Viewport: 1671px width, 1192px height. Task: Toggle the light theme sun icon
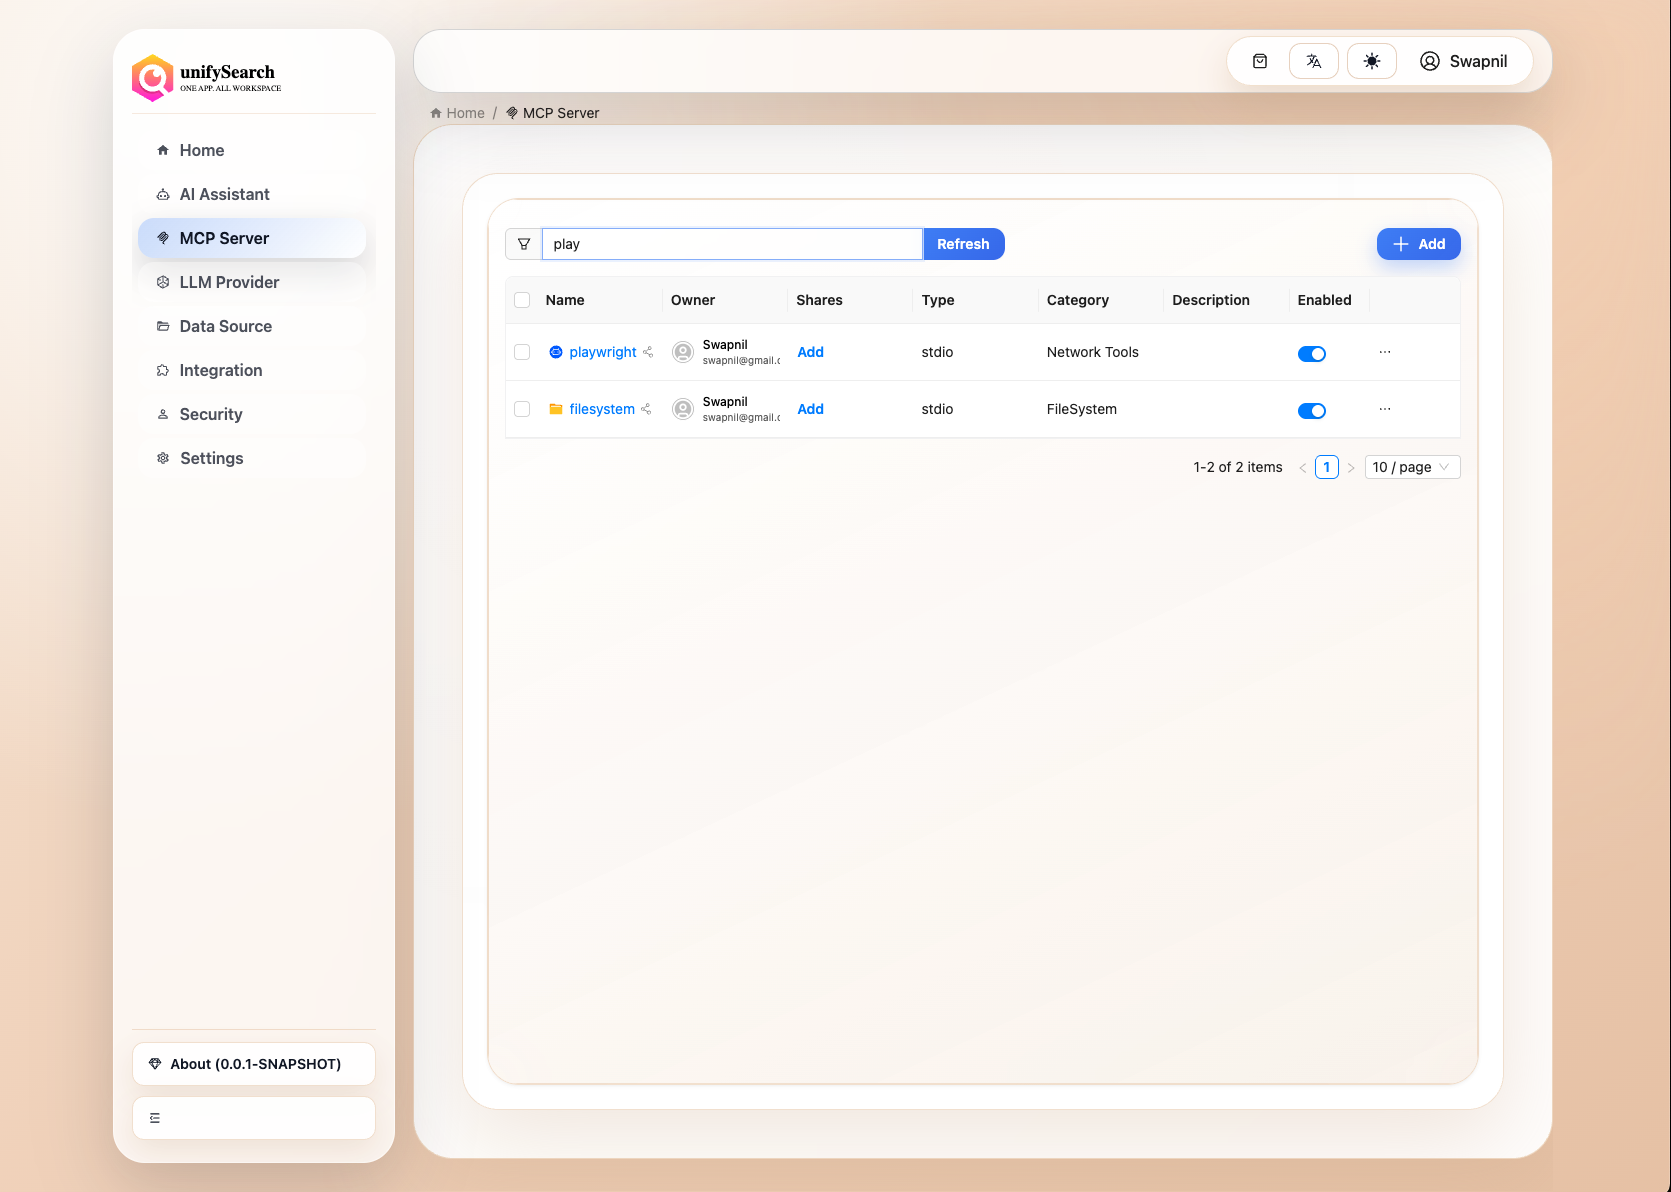click(1371, 60)
